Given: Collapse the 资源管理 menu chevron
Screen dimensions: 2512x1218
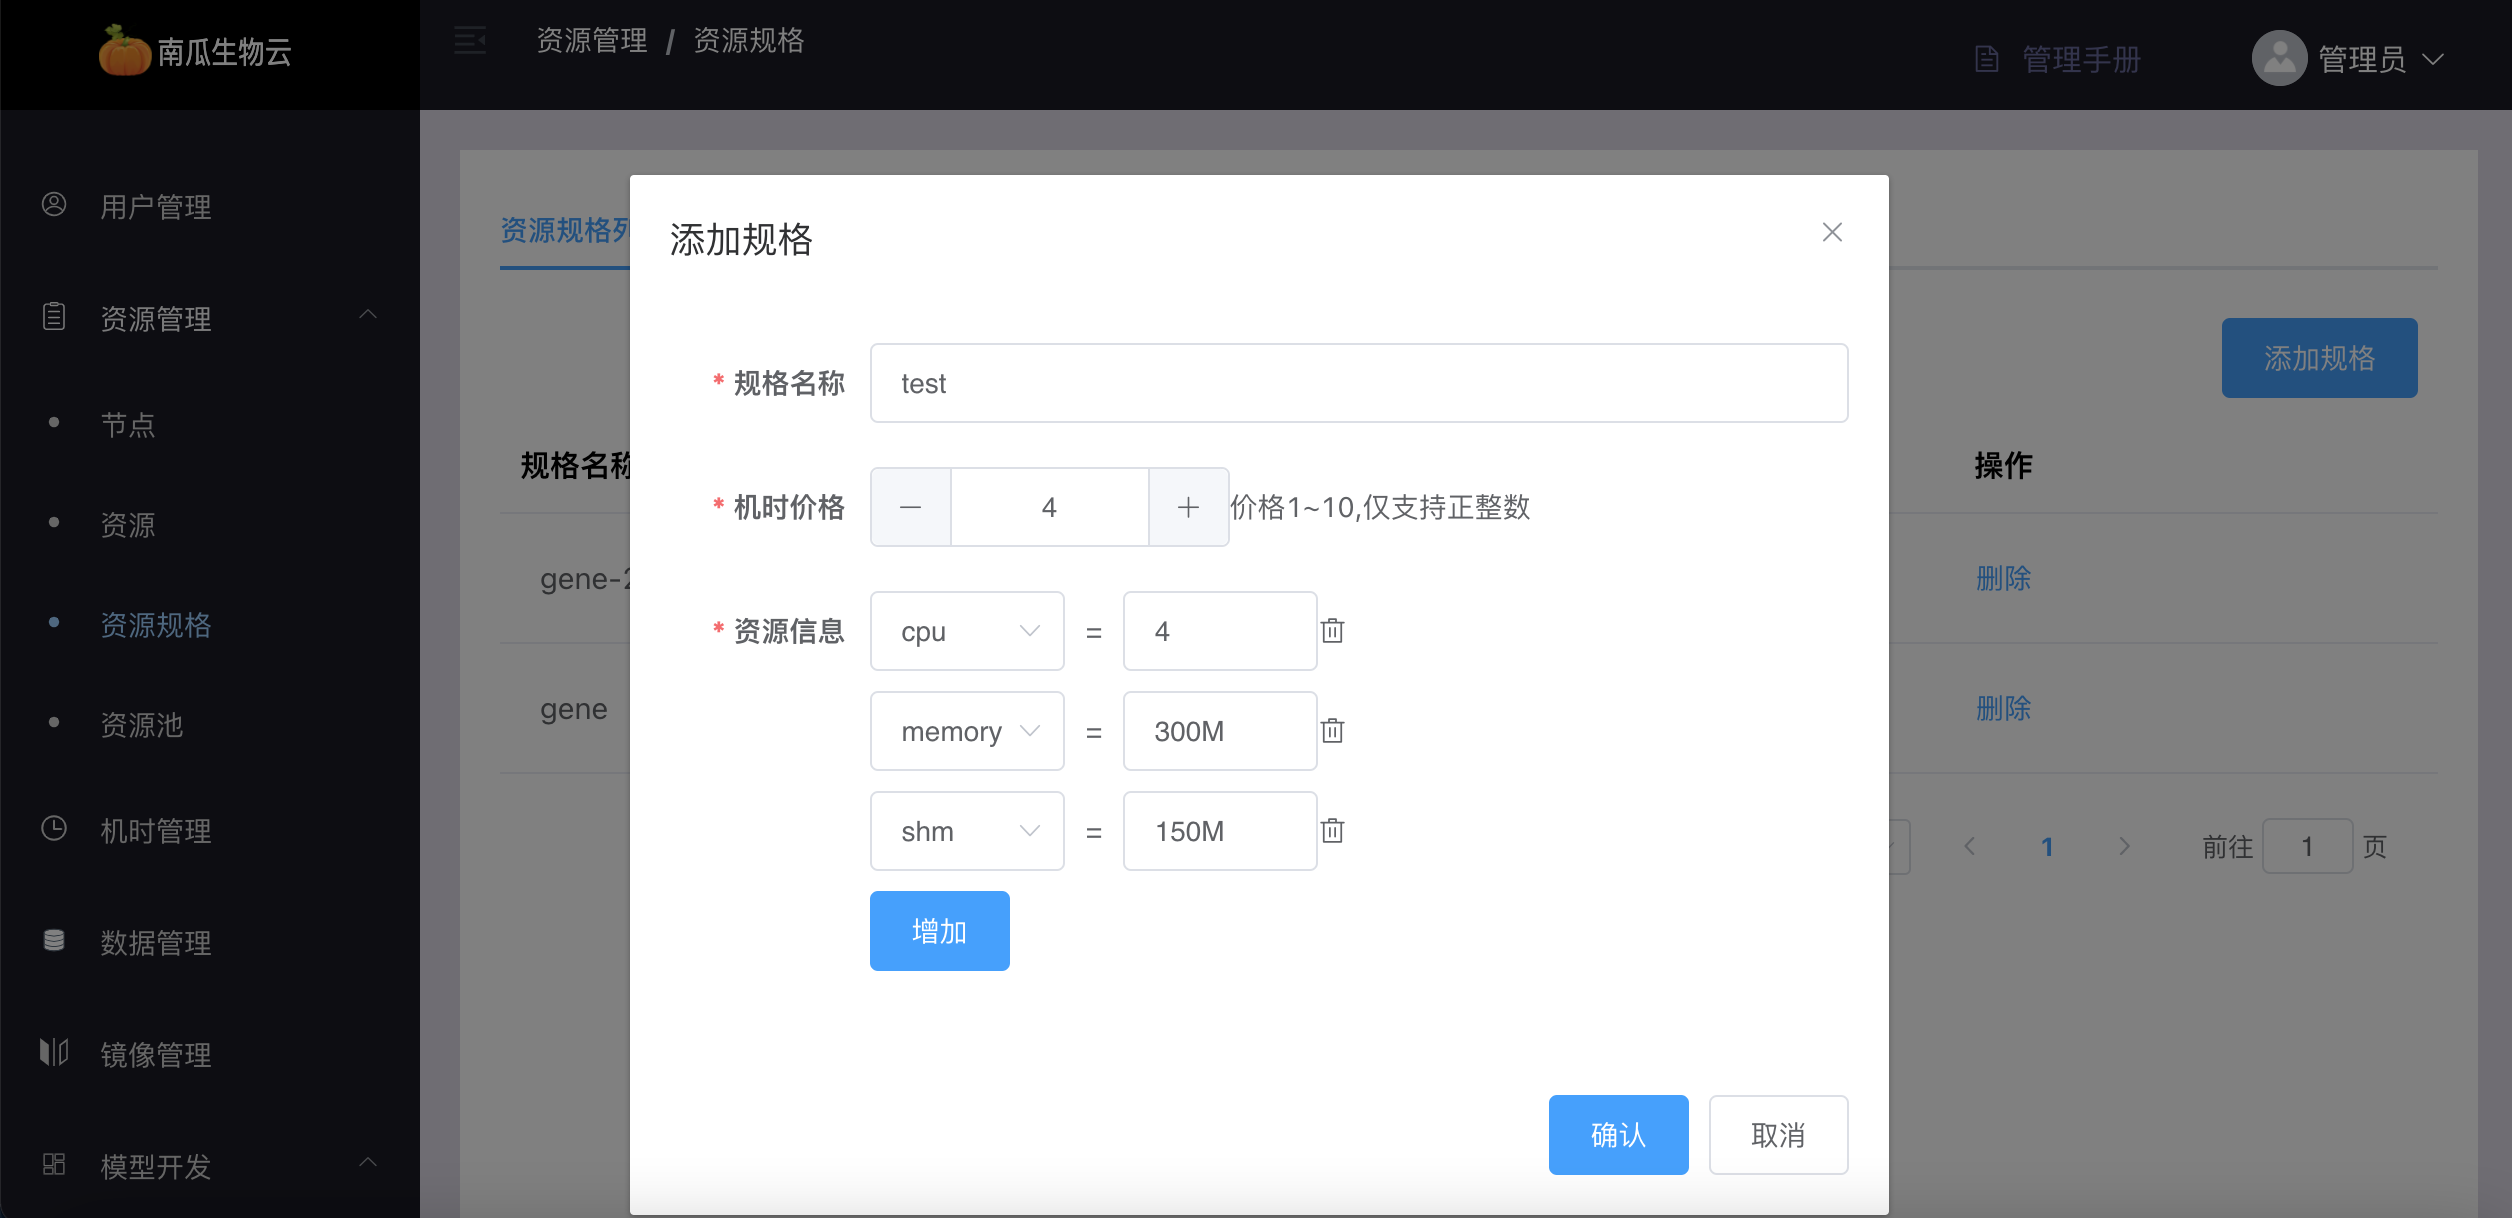Looking at the screenshot, I should (368, 315).
